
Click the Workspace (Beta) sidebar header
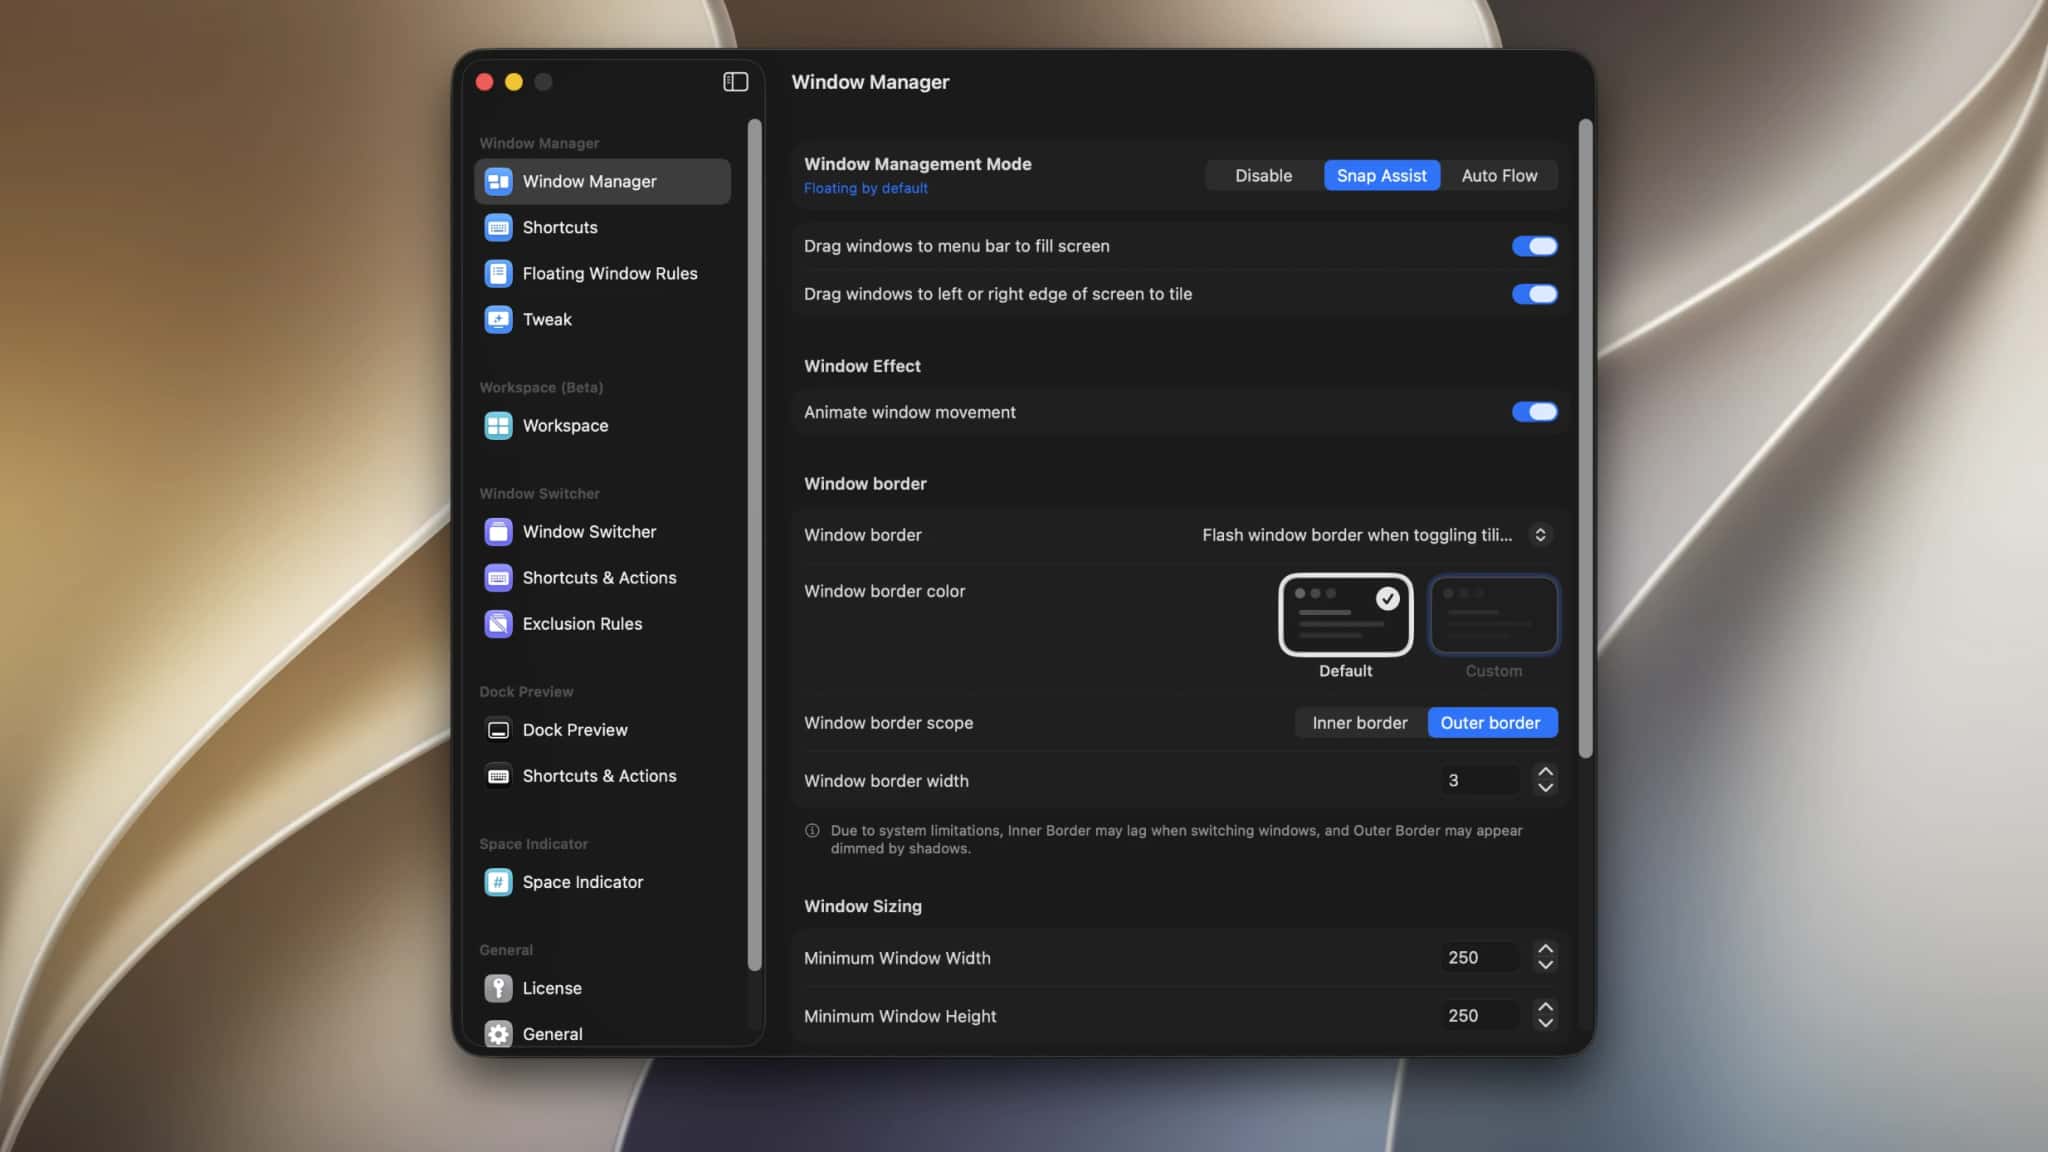pyautogui.click(x=541, y=387)
